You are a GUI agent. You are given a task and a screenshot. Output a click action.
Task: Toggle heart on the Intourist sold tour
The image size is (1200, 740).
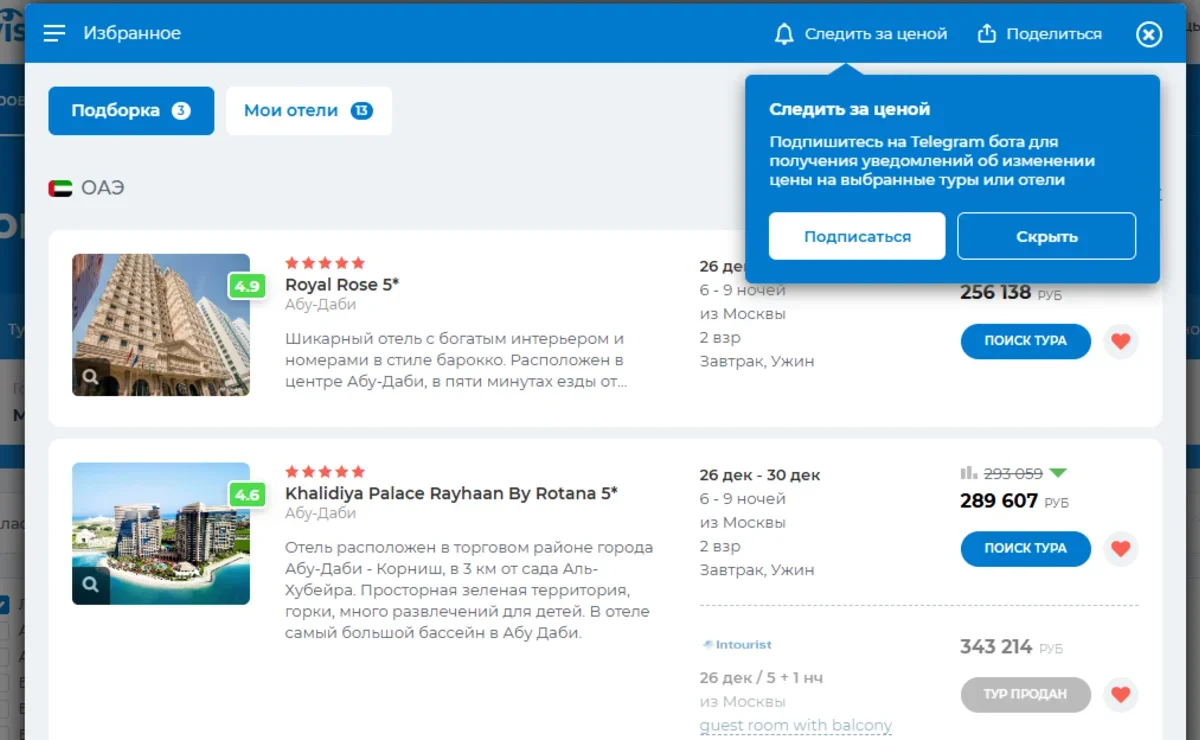1120,694
